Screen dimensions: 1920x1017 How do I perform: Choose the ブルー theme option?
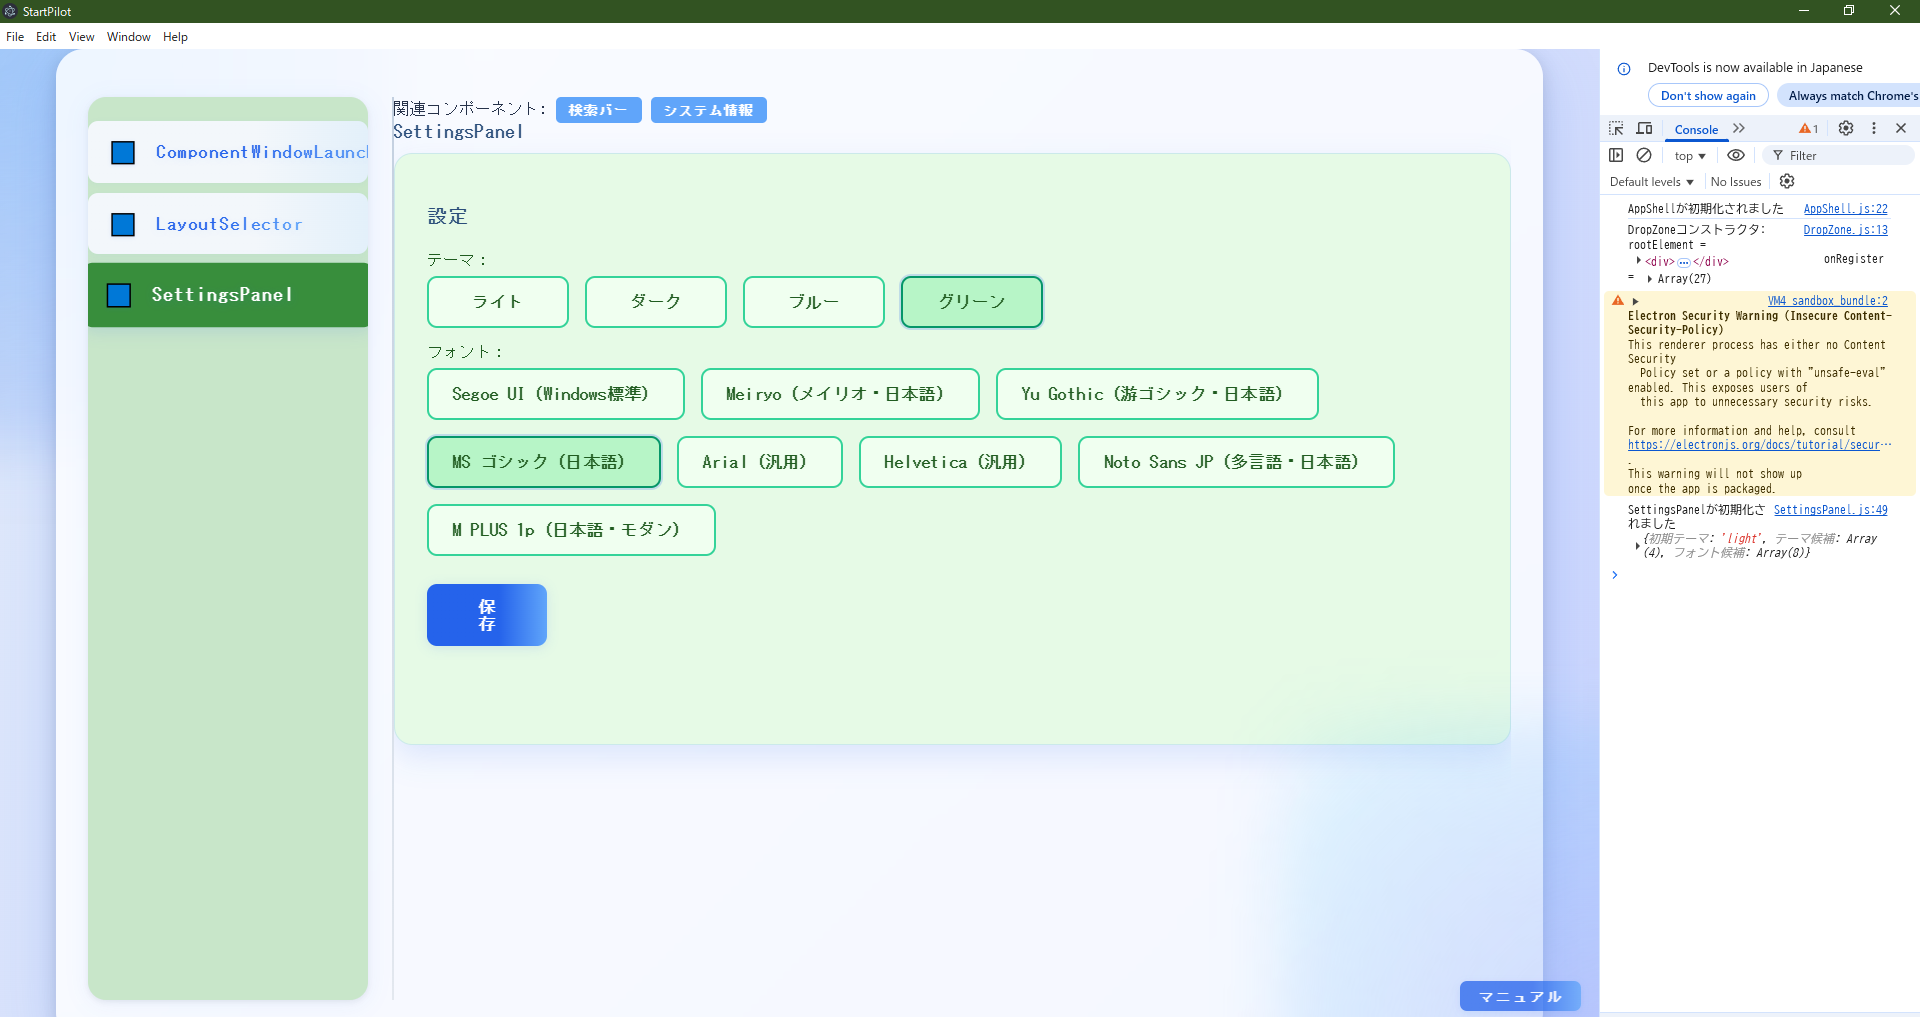pyautogui.click(x=813, y=302)
